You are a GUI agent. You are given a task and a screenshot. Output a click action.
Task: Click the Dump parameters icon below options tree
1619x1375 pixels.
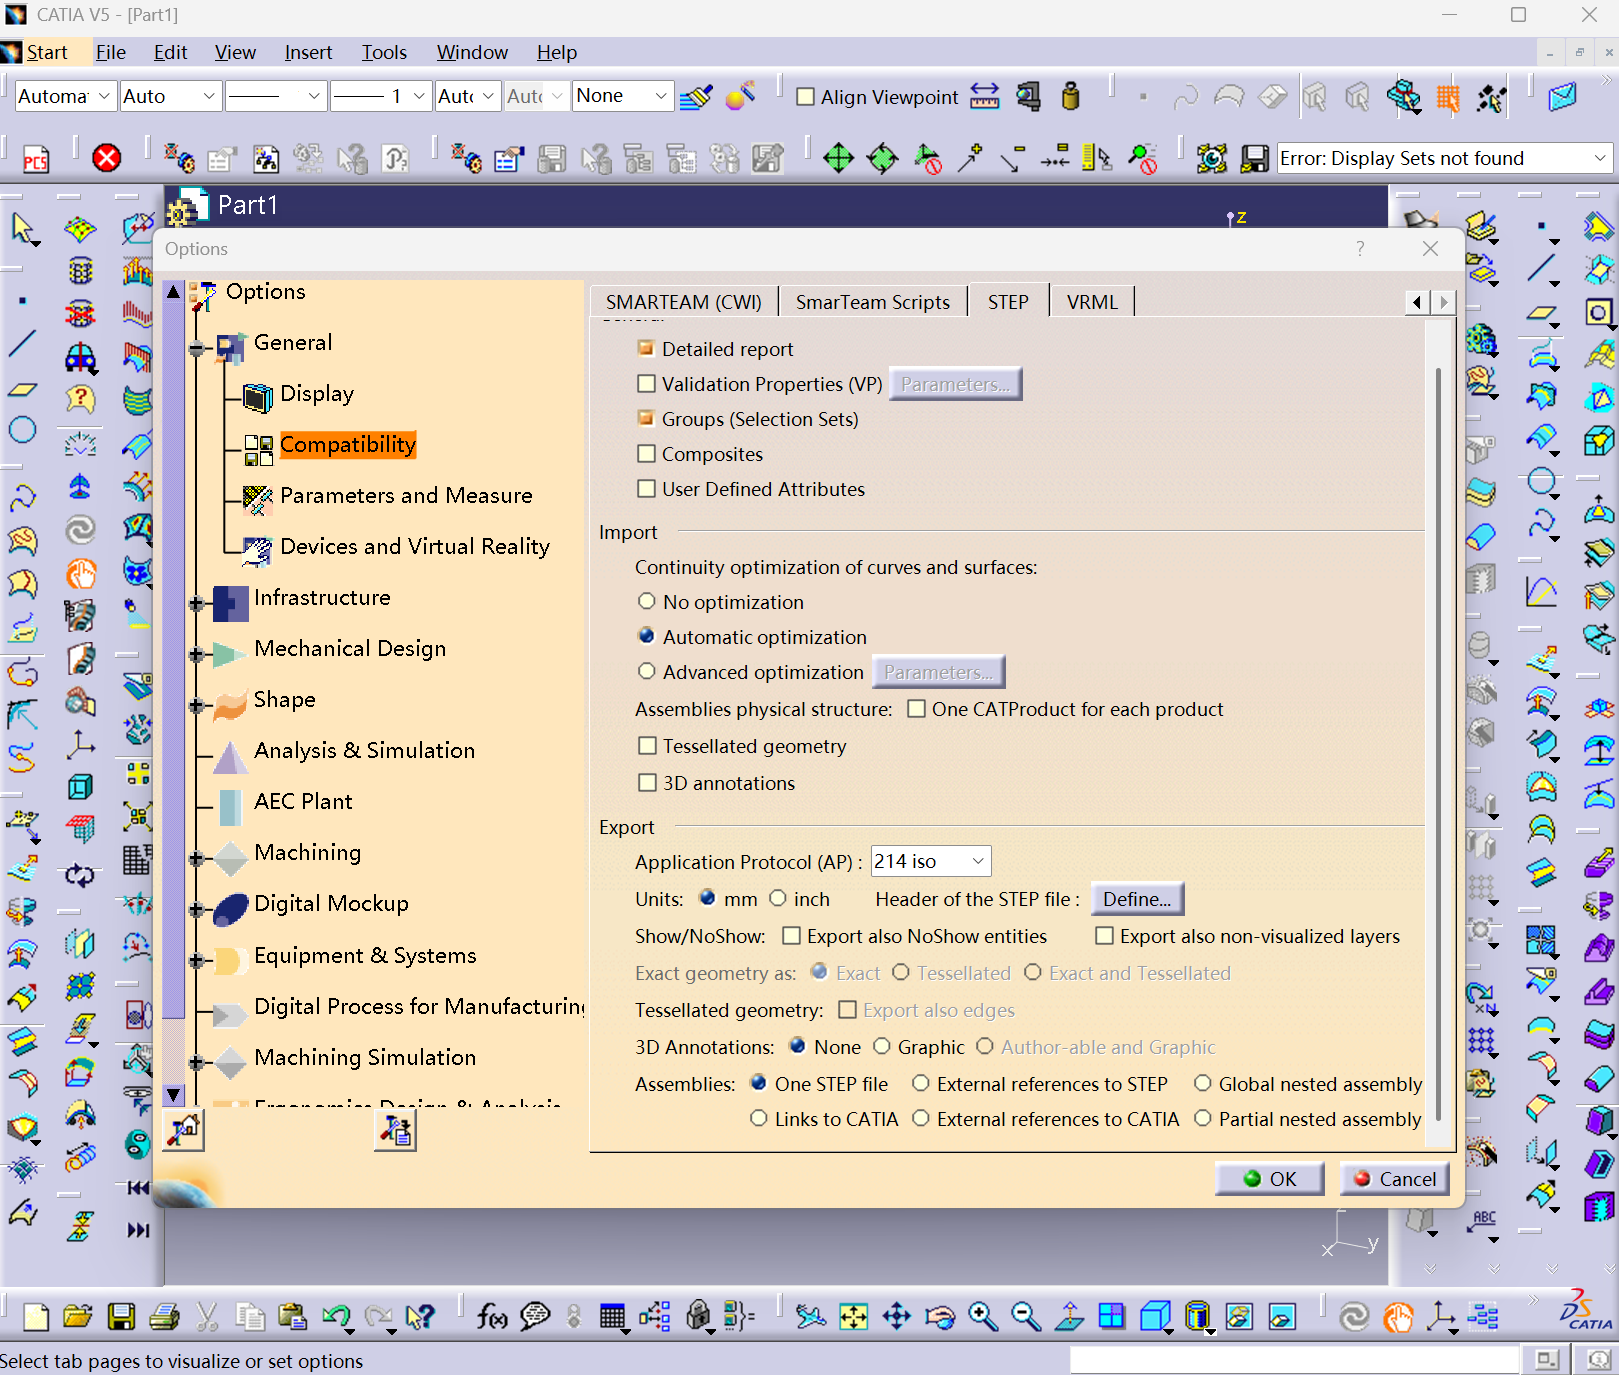[395, 1130]
